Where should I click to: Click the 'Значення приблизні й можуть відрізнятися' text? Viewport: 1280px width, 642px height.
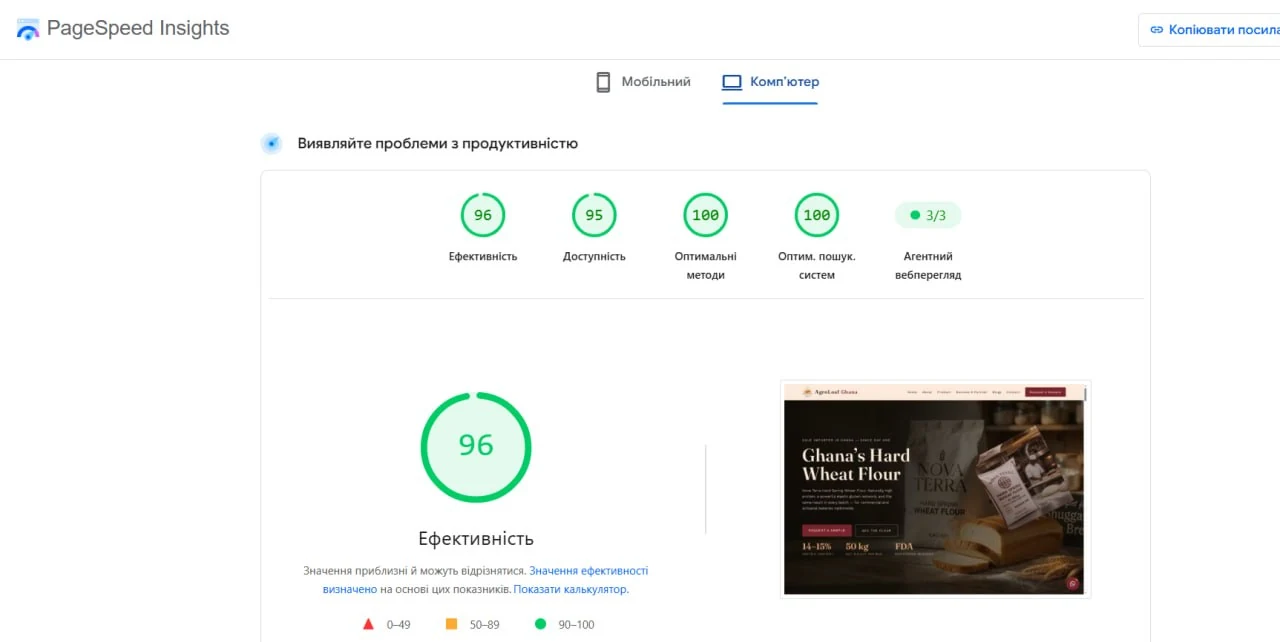(x=415, y=571)
